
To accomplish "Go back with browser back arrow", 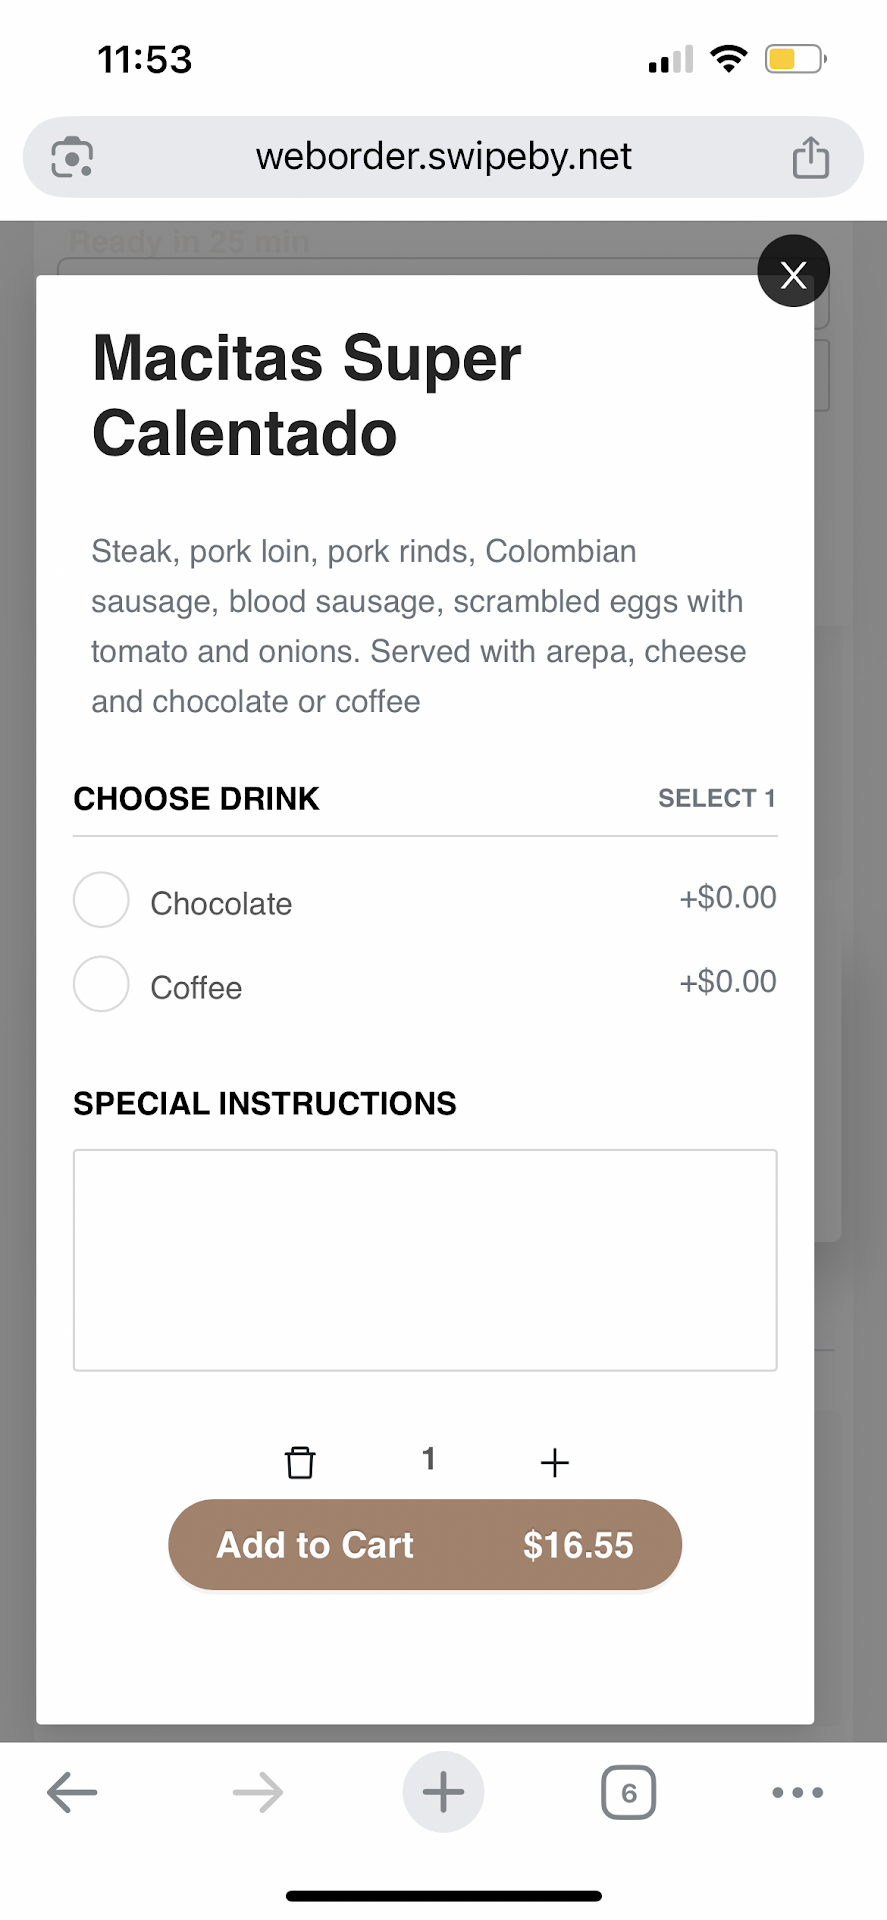I will coord(72,1793).
